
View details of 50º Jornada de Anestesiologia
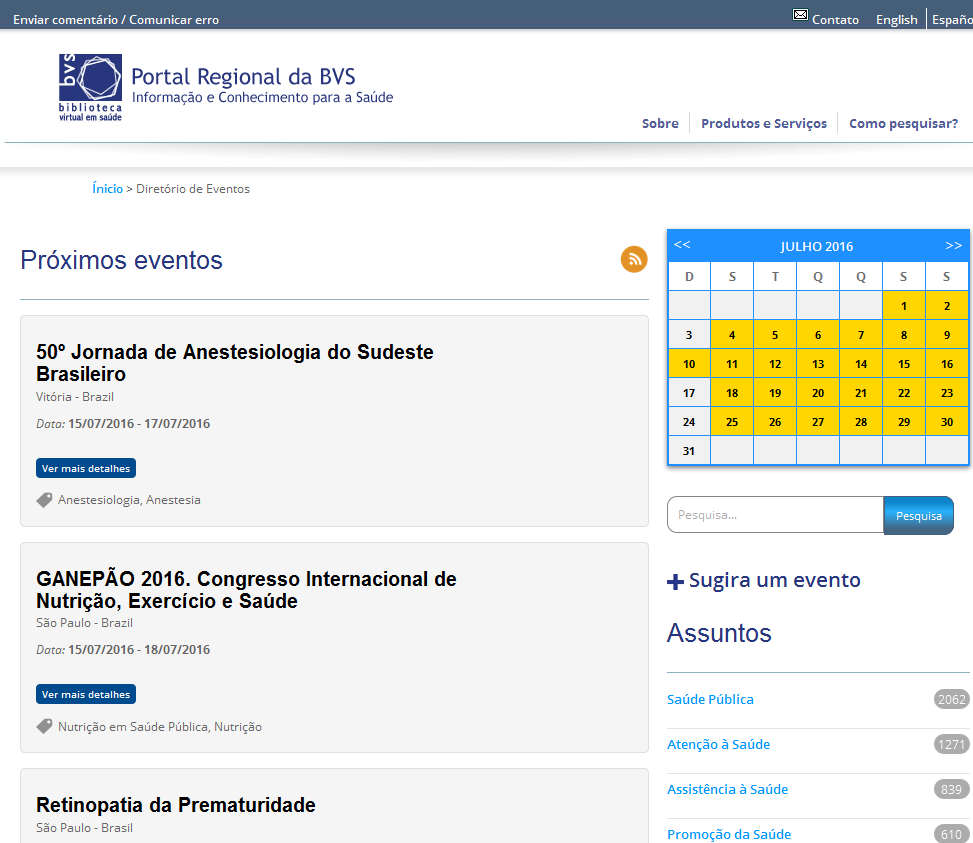pos(86,468)
